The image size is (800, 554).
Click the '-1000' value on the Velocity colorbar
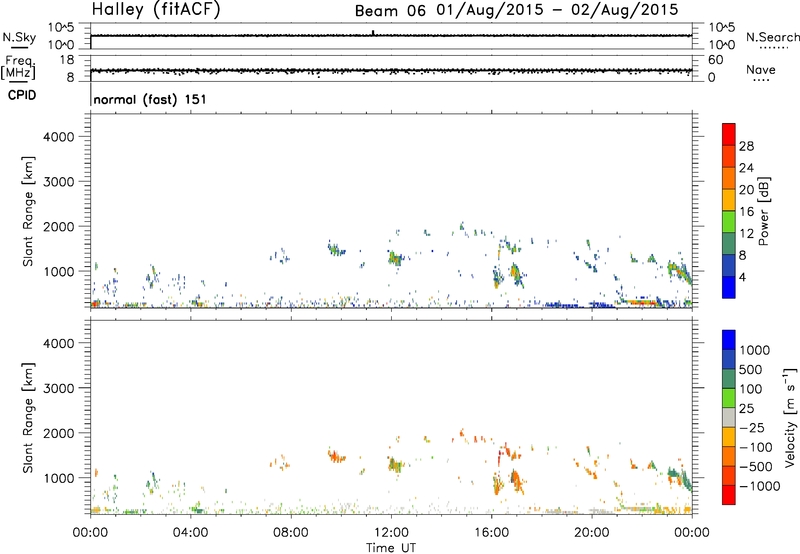pyautogui.click(x=759, y=486)
